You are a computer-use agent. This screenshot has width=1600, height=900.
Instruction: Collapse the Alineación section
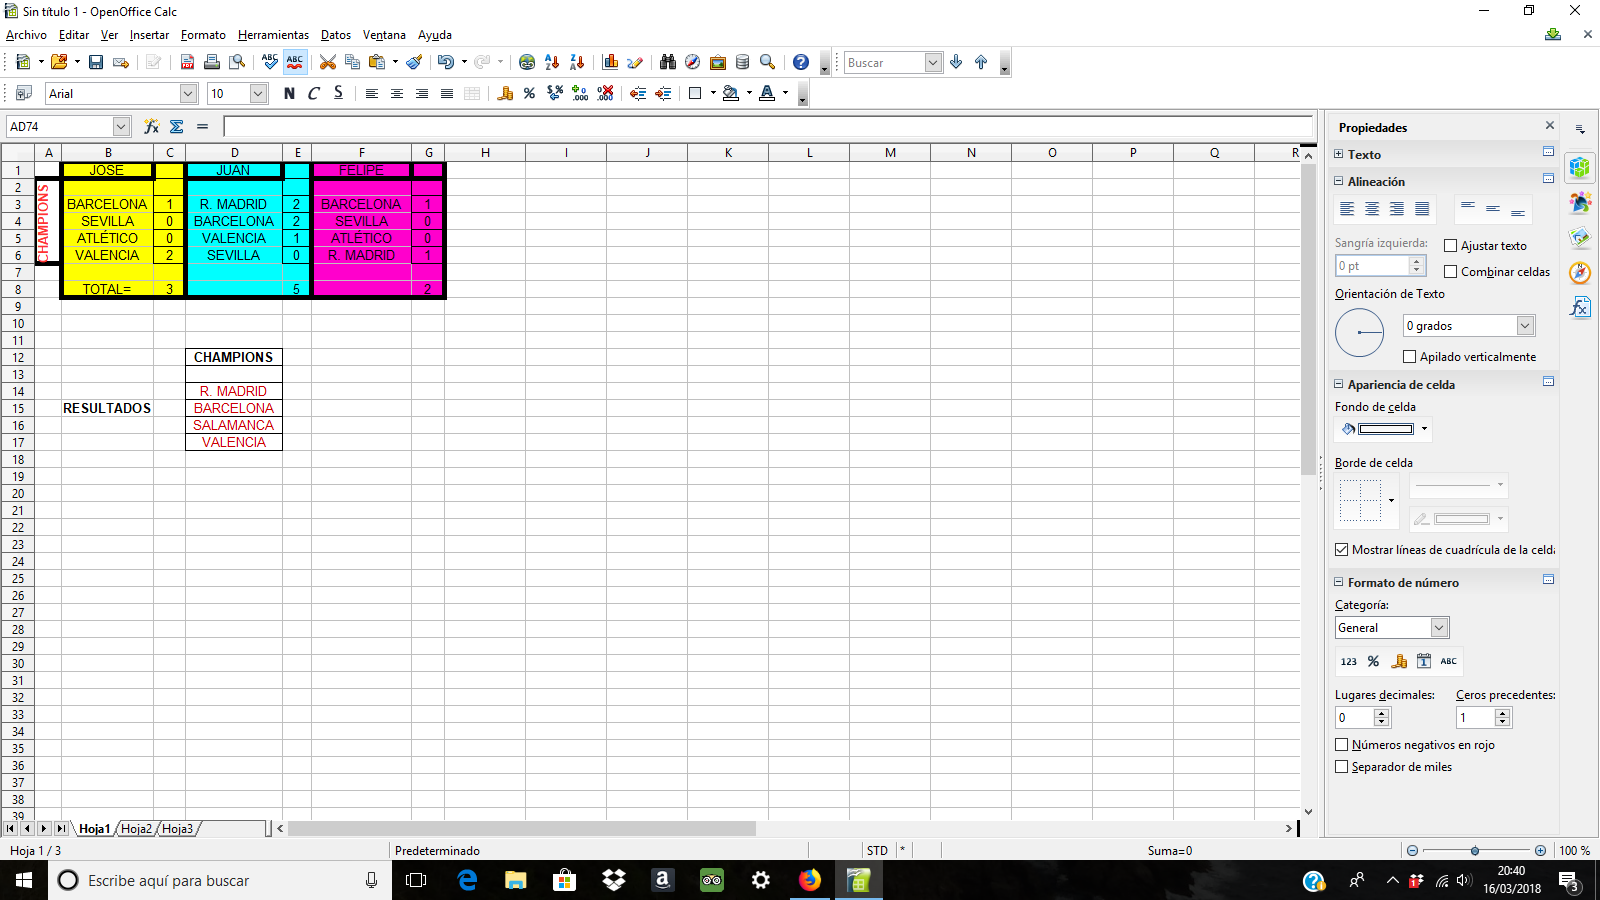[1339, 181]
